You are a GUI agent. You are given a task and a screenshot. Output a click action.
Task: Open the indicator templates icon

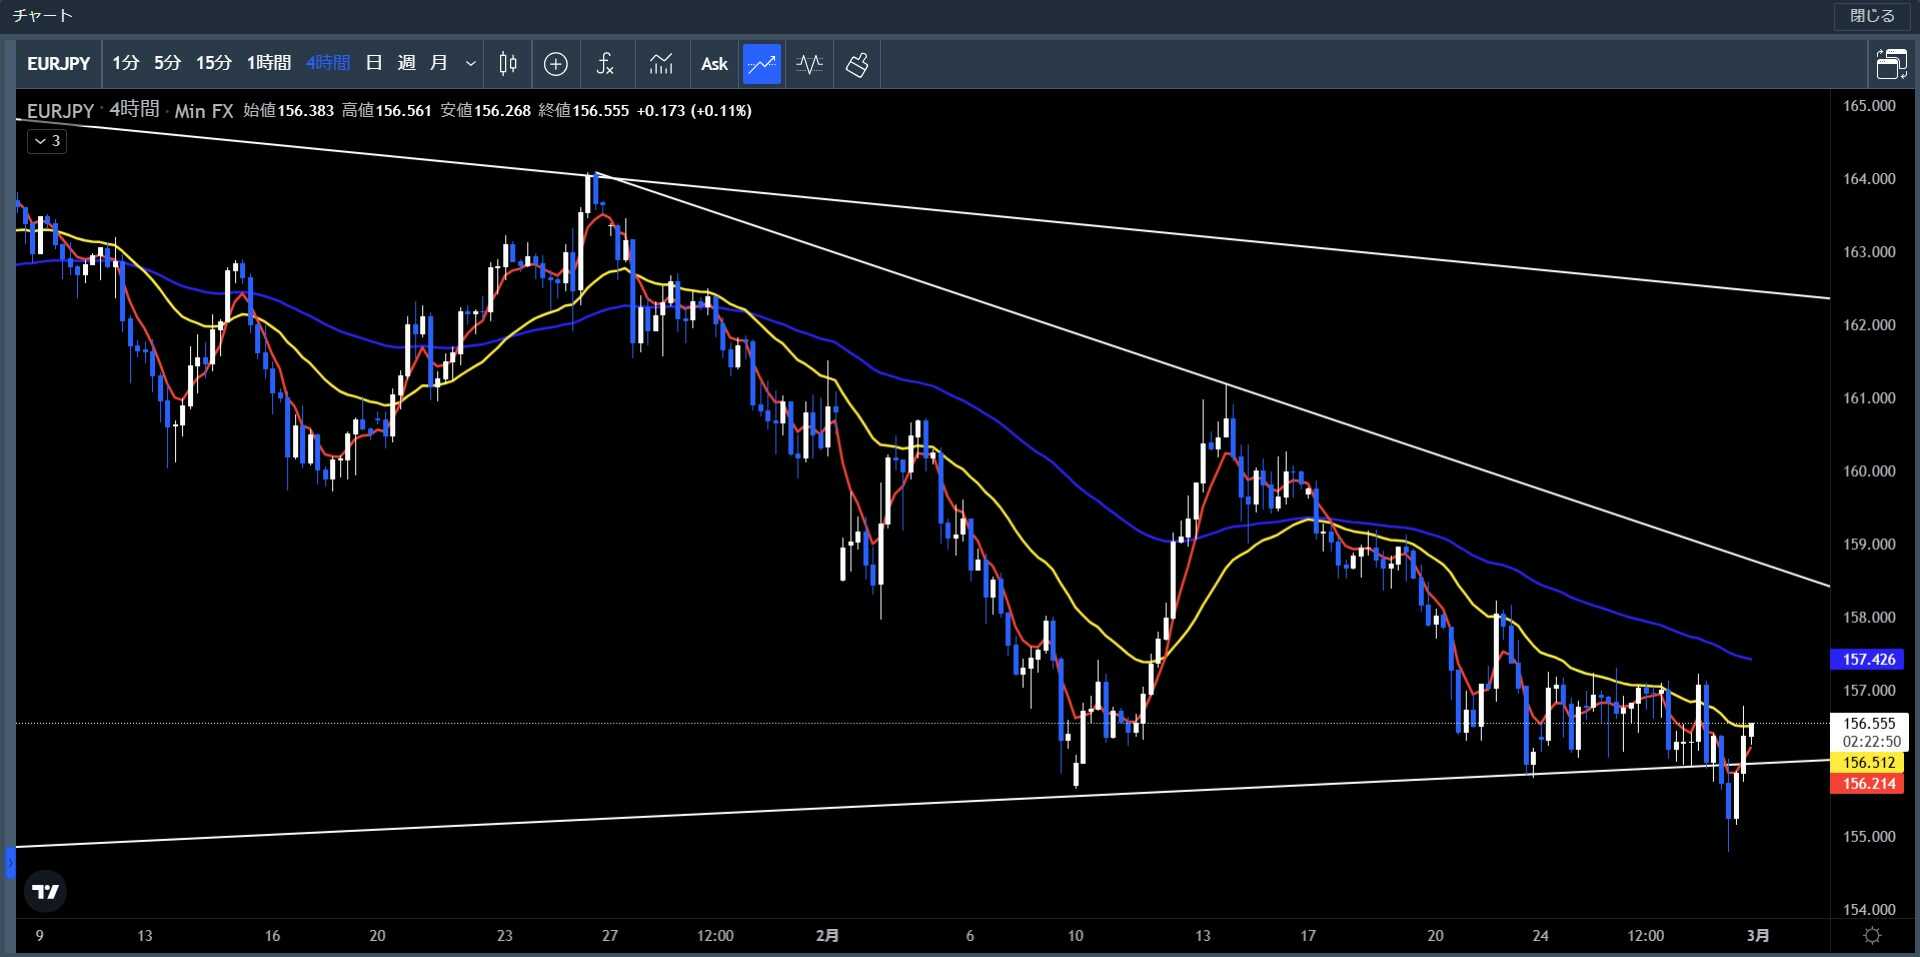coord(661,64)
